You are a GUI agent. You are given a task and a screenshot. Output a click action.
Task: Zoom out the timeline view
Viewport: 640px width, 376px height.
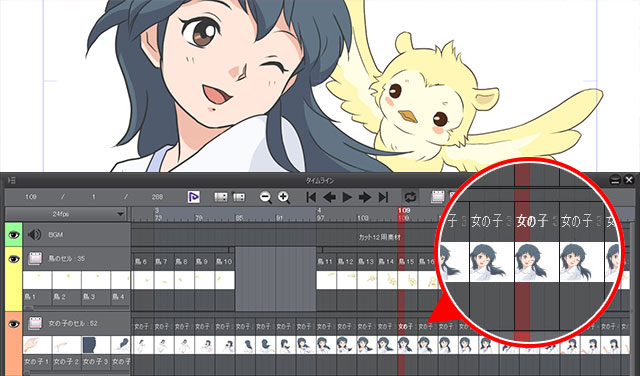click(266, 198)
